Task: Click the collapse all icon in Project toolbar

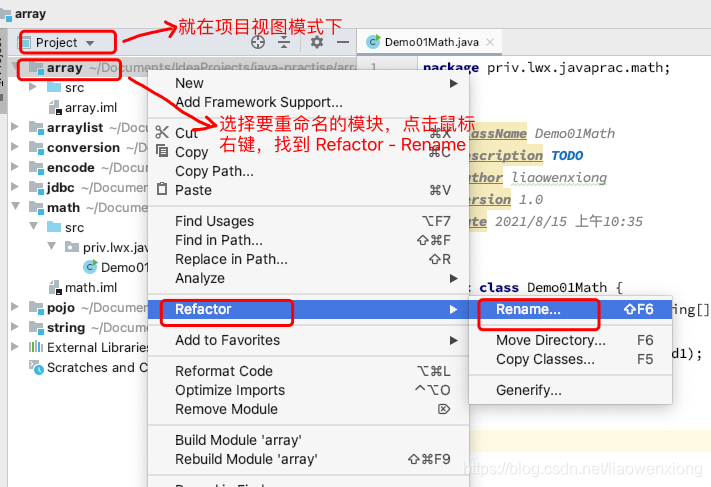Action: [x=284, y=42]
